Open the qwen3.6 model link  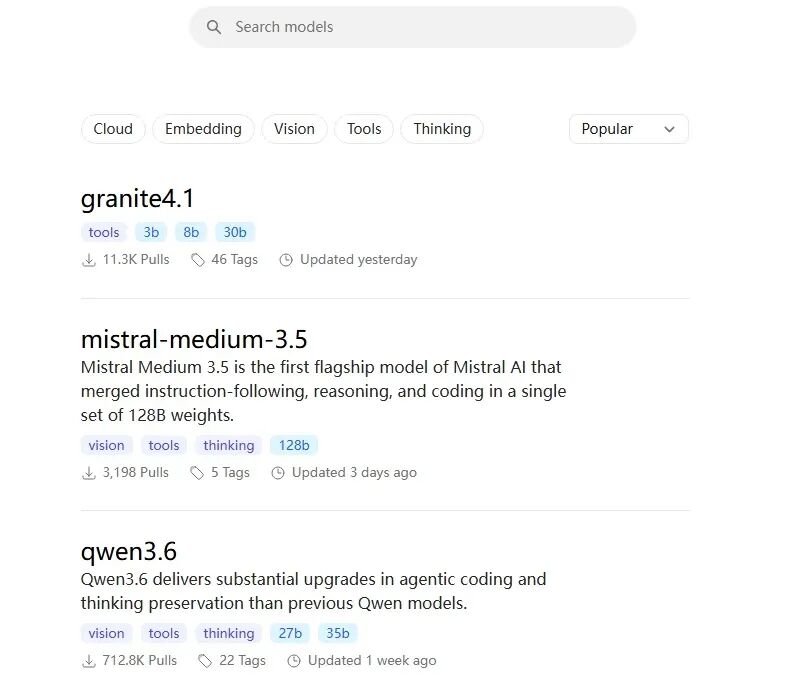(129, 552)
